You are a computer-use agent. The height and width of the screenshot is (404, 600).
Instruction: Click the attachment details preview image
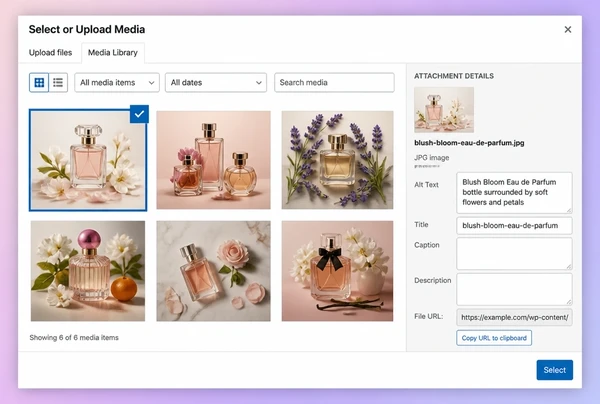(x=444, y=110)
